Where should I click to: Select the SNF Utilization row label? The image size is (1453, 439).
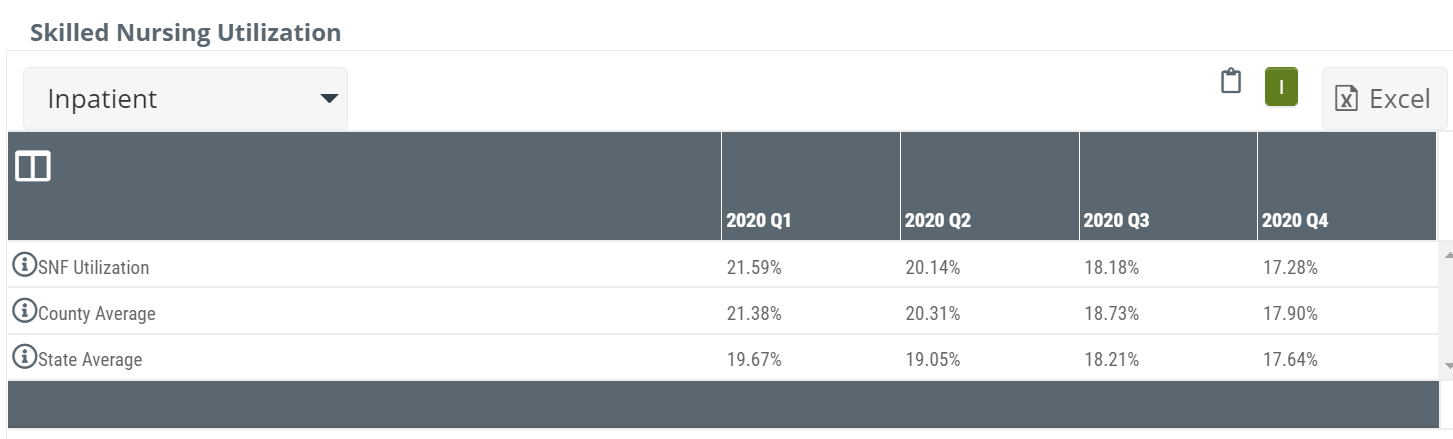[x=94, y=268]
